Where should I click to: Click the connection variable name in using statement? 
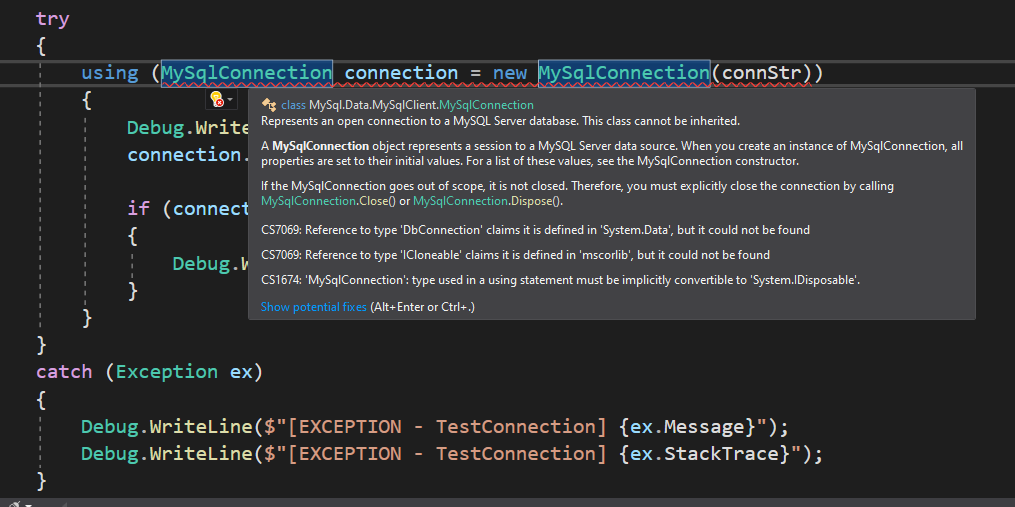[401, 73]
